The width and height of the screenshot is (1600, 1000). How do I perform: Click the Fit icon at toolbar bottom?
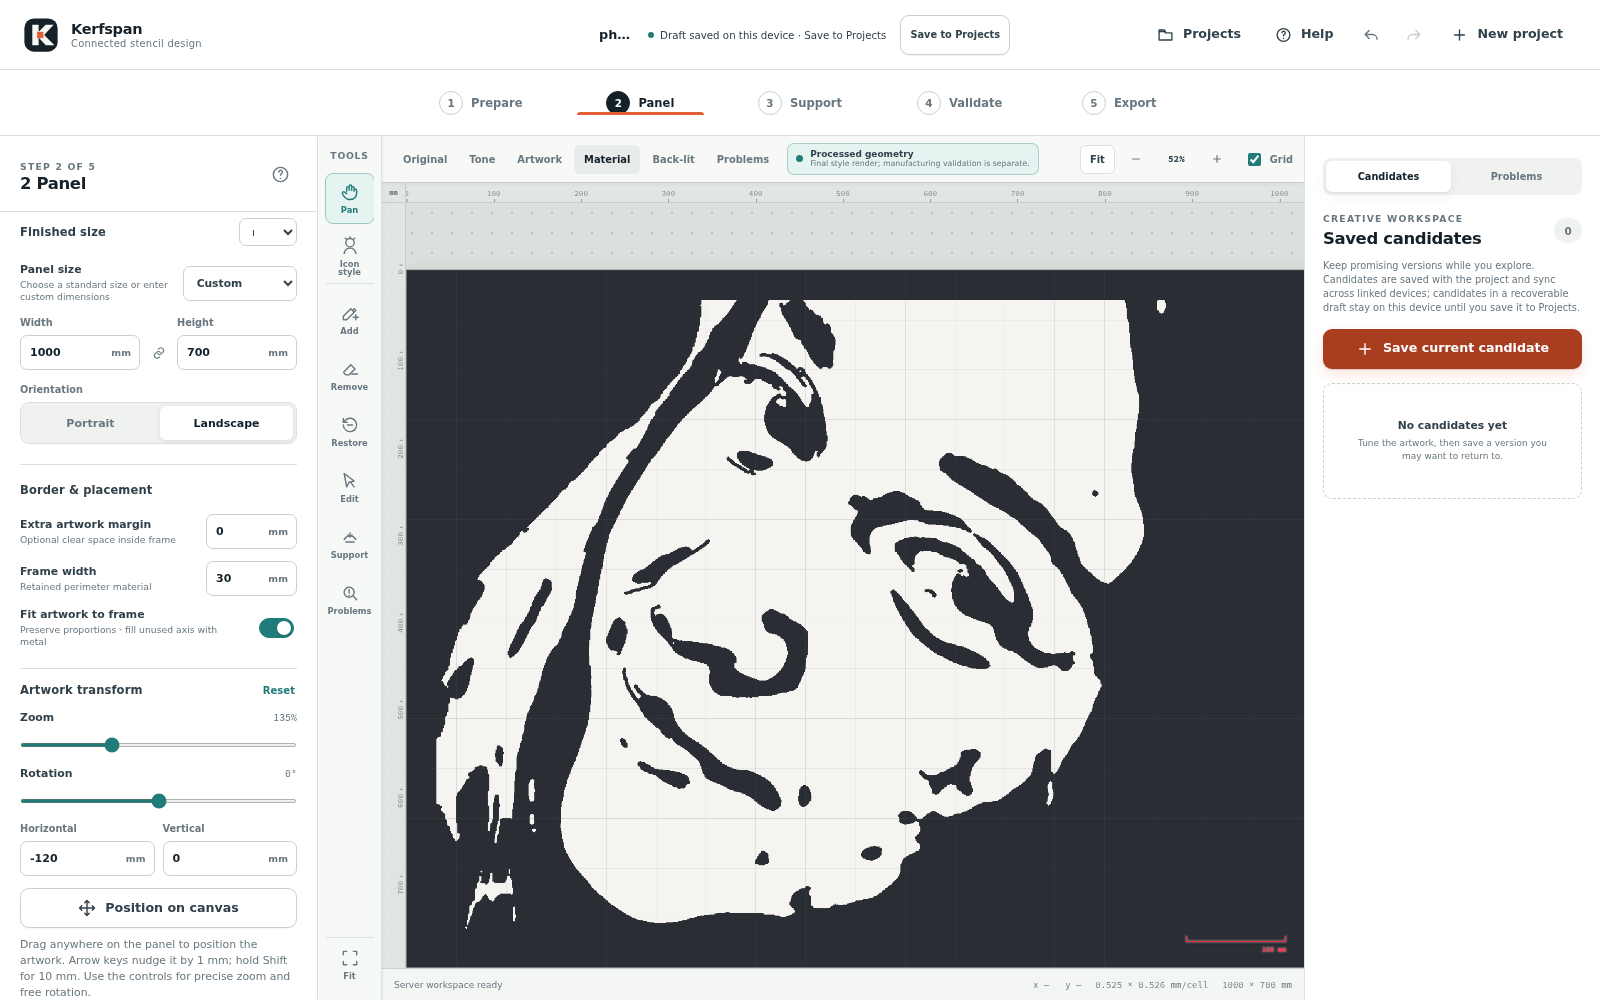(349, 965)
